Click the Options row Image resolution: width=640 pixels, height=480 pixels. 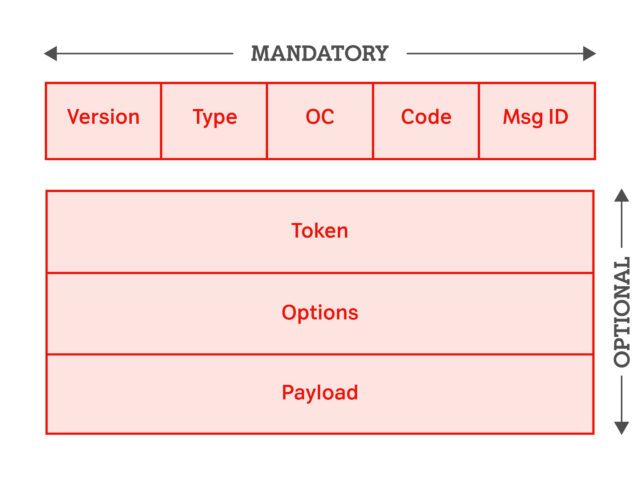point(320,313)
